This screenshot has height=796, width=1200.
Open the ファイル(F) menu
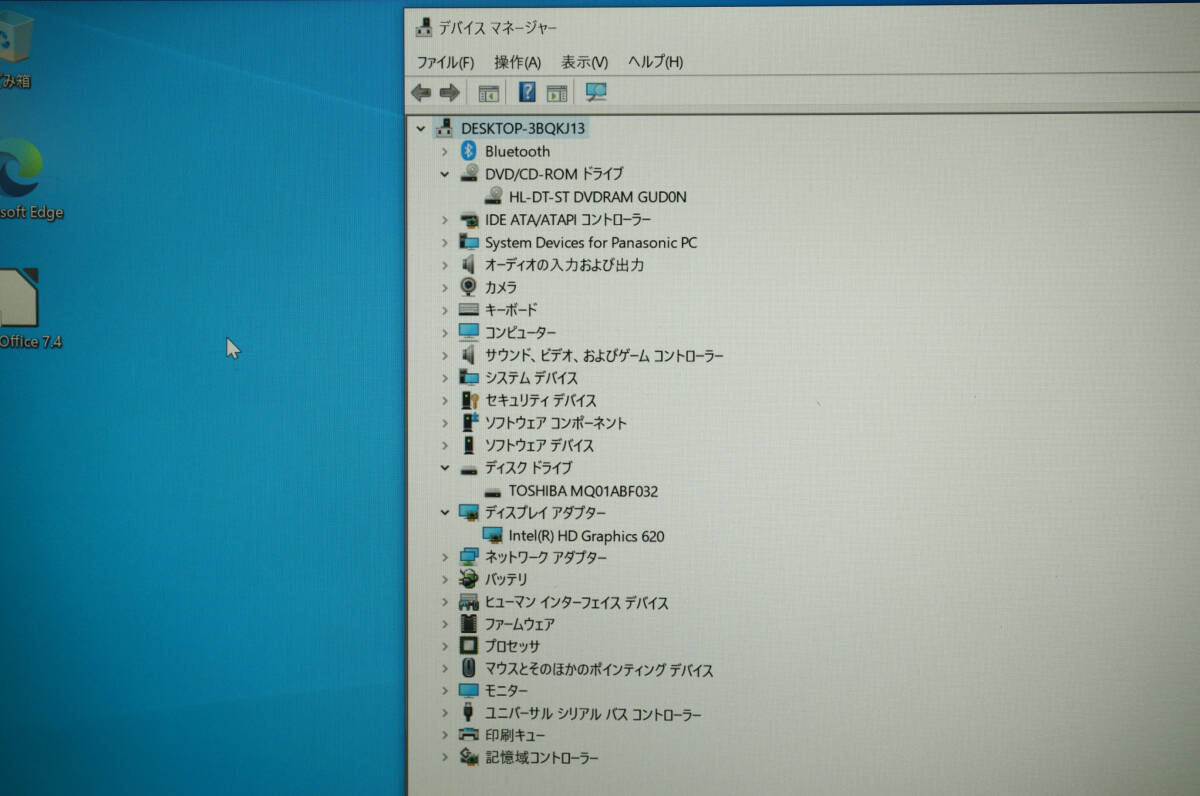[445, 62]
